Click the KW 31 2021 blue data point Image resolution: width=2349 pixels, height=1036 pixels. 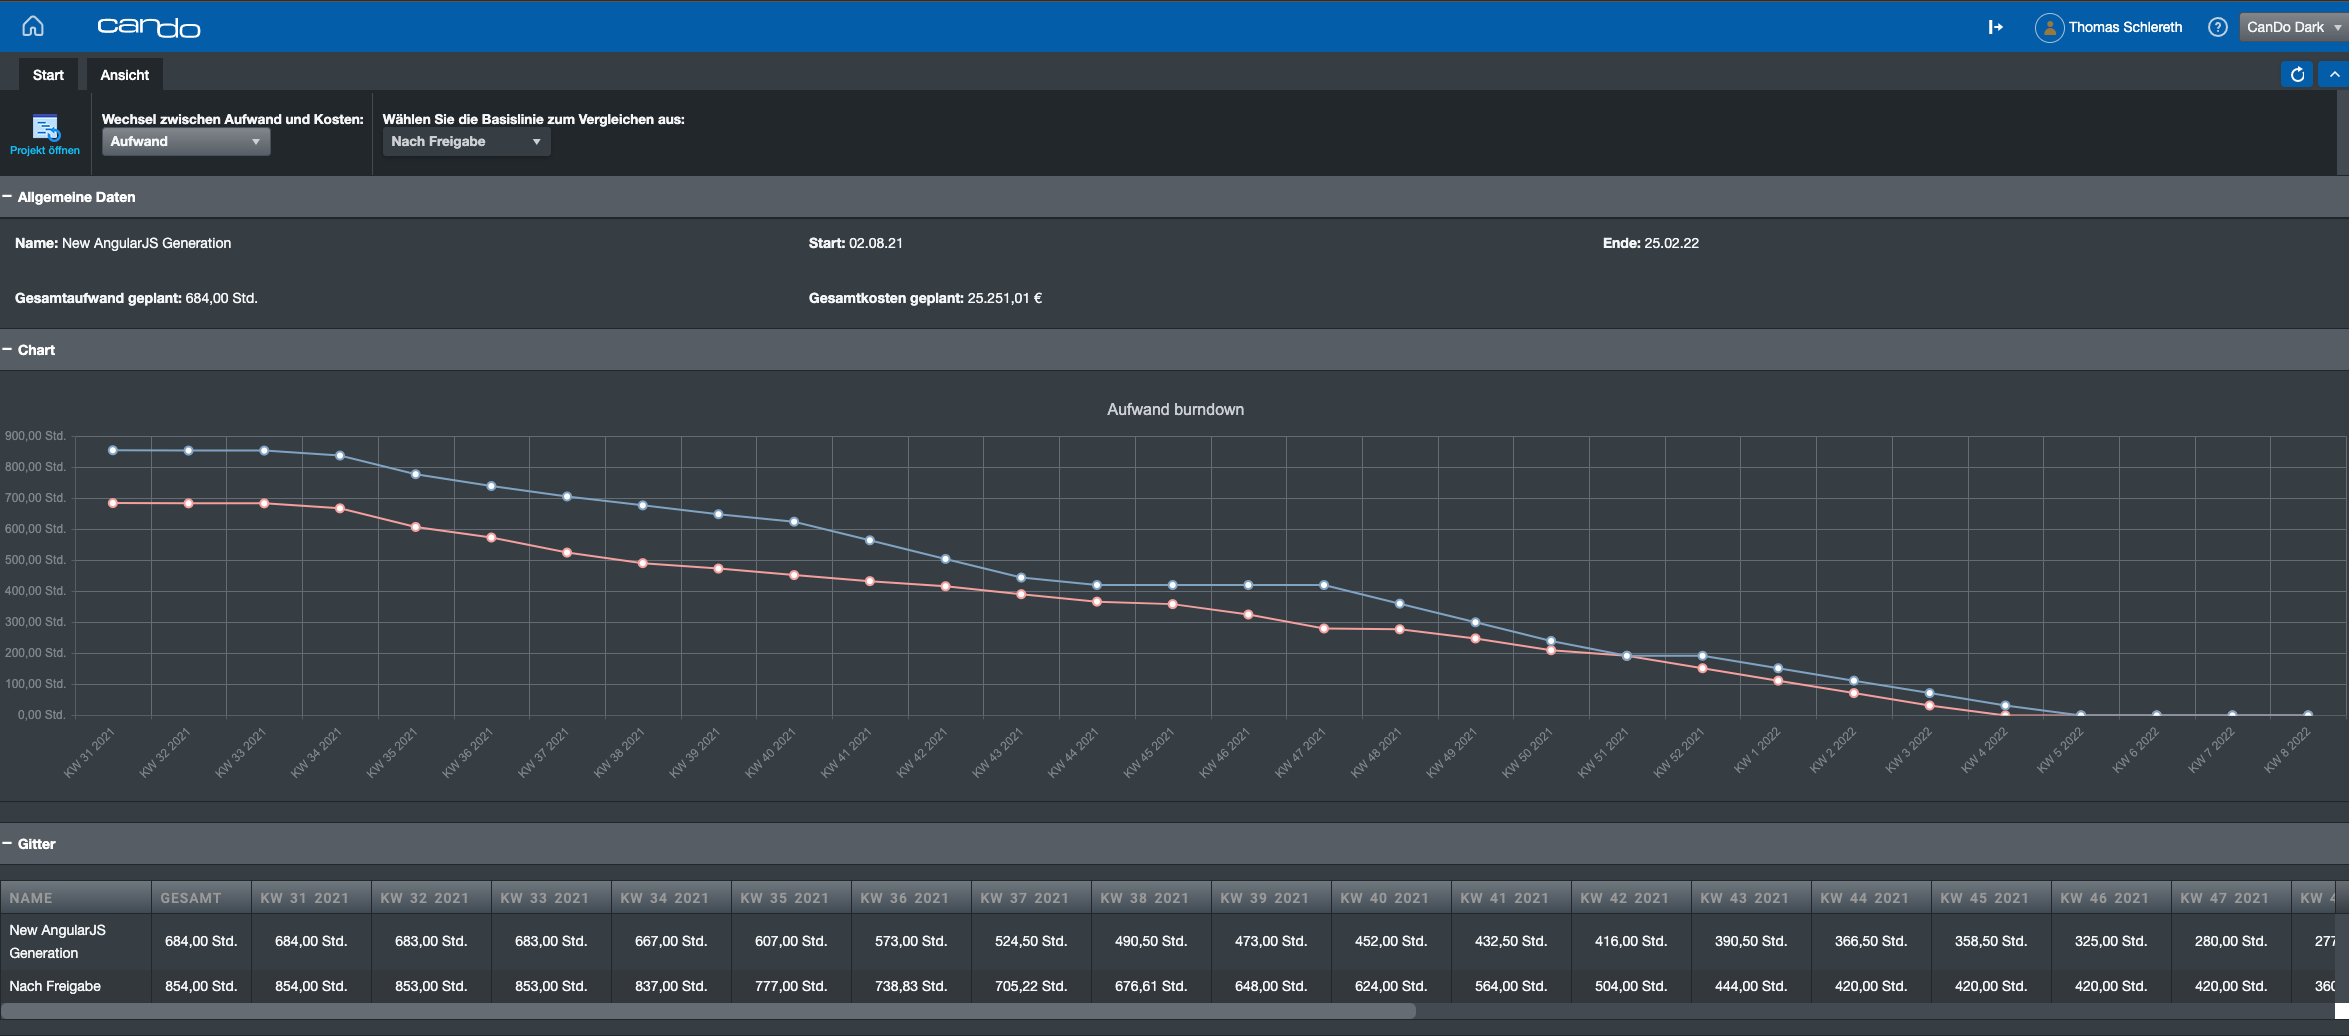[113, 451]
